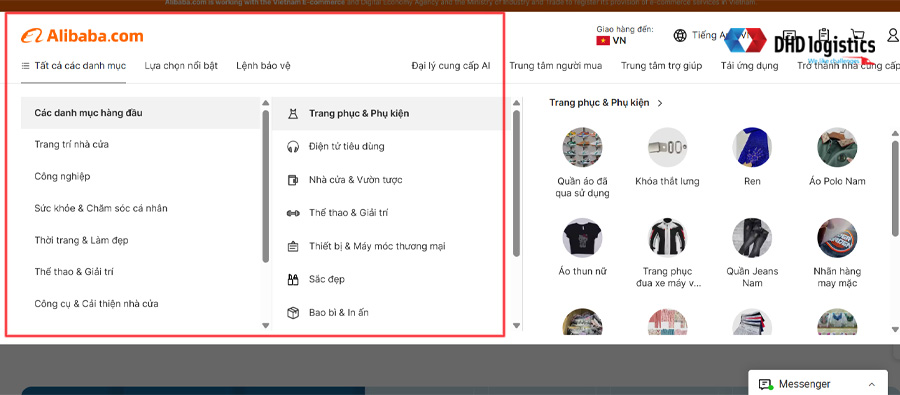Click the Alibaba.com logo
Screen dimensions: 900x395
click(x=82, y=36)
